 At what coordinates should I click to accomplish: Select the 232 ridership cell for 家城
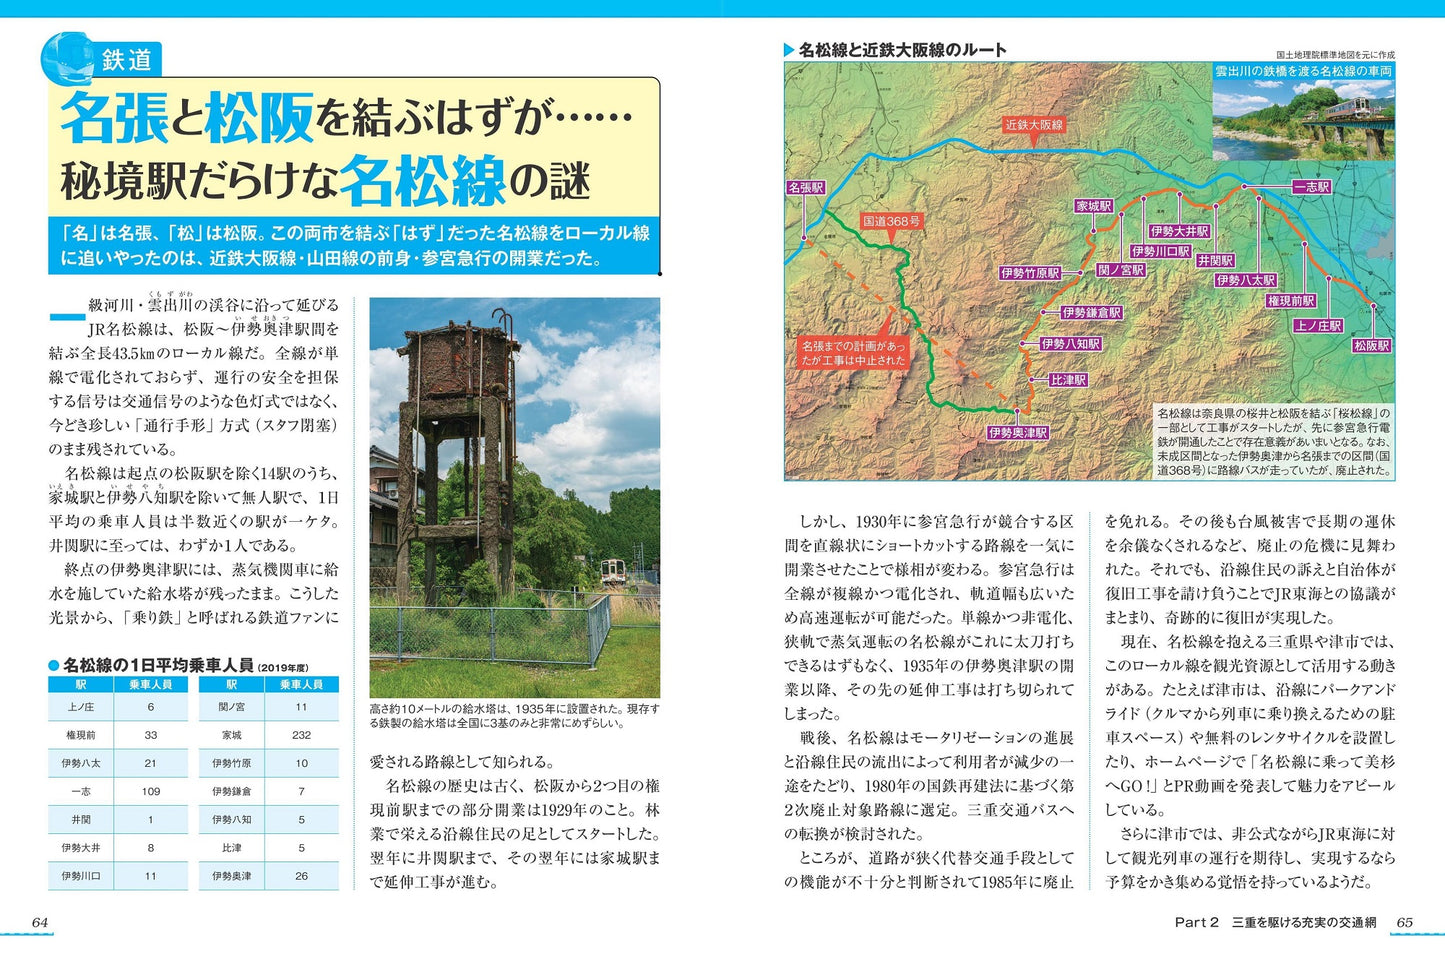coord(301,734)
